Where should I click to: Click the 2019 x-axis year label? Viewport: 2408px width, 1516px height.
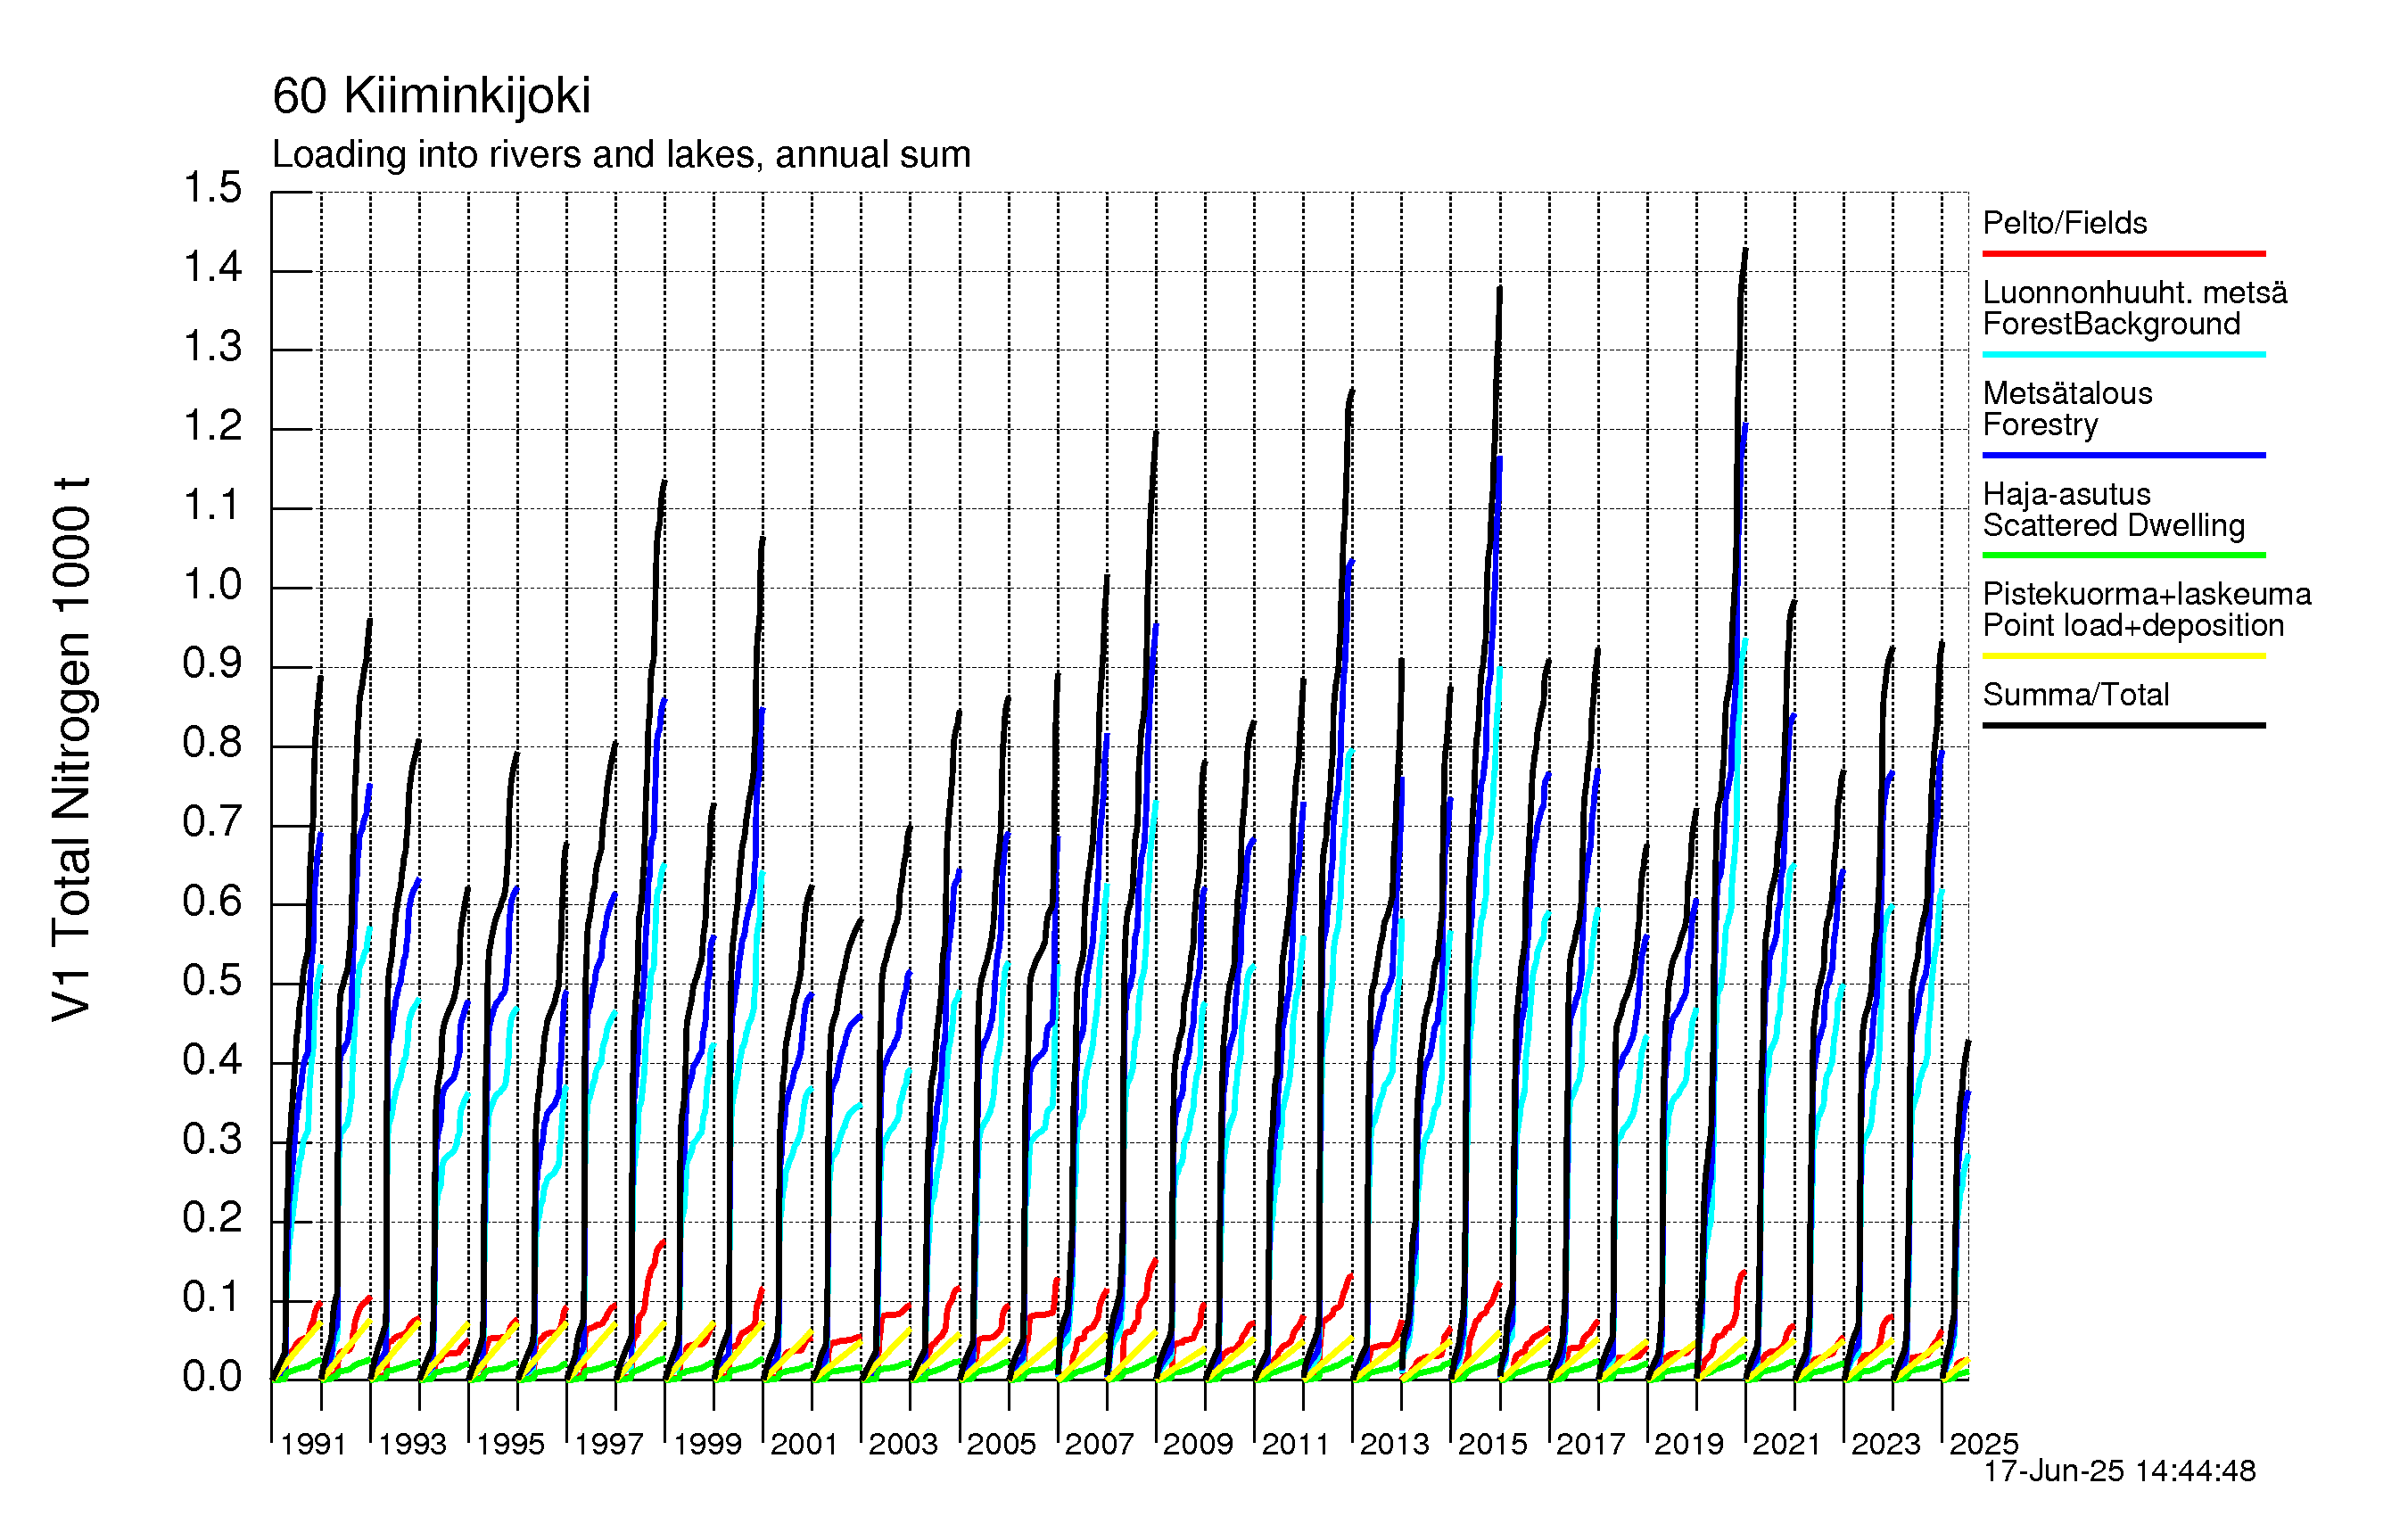(1688, 1444)
